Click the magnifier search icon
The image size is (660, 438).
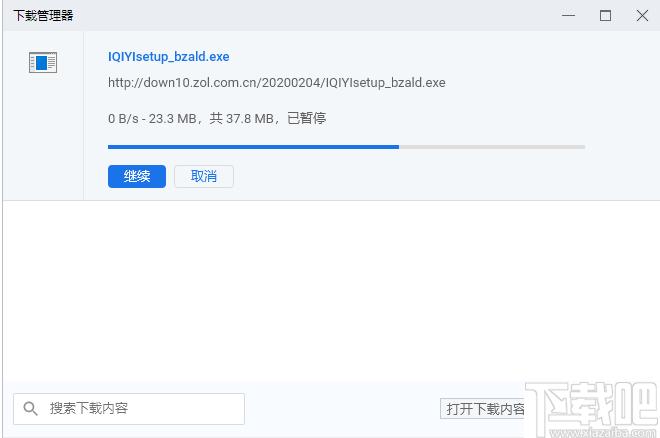click(x=30, y=408)
